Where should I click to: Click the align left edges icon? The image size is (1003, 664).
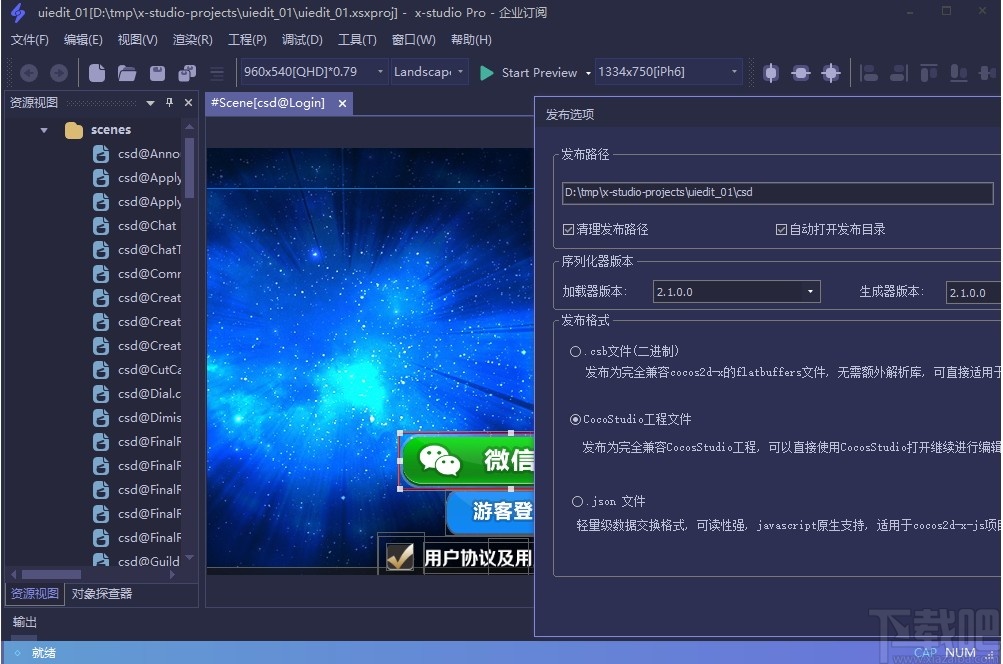(868, 72)
